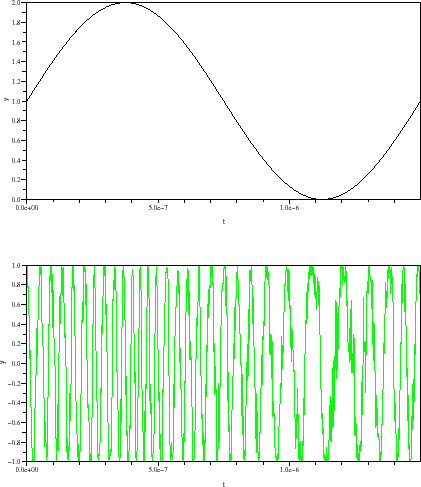The image size is (421, 487).
Task: Select the 5.0e-7 x-axis label of the top plot
Action: [158, 208]
